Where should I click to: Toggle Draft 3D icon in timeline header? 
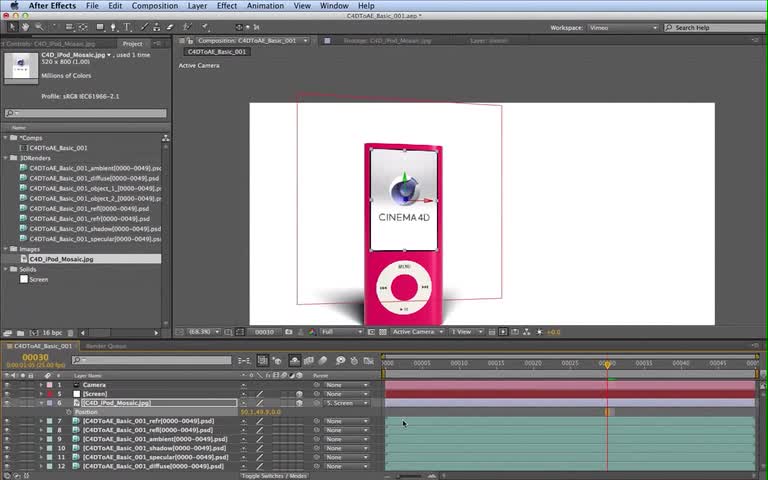(x=277, y=361)
